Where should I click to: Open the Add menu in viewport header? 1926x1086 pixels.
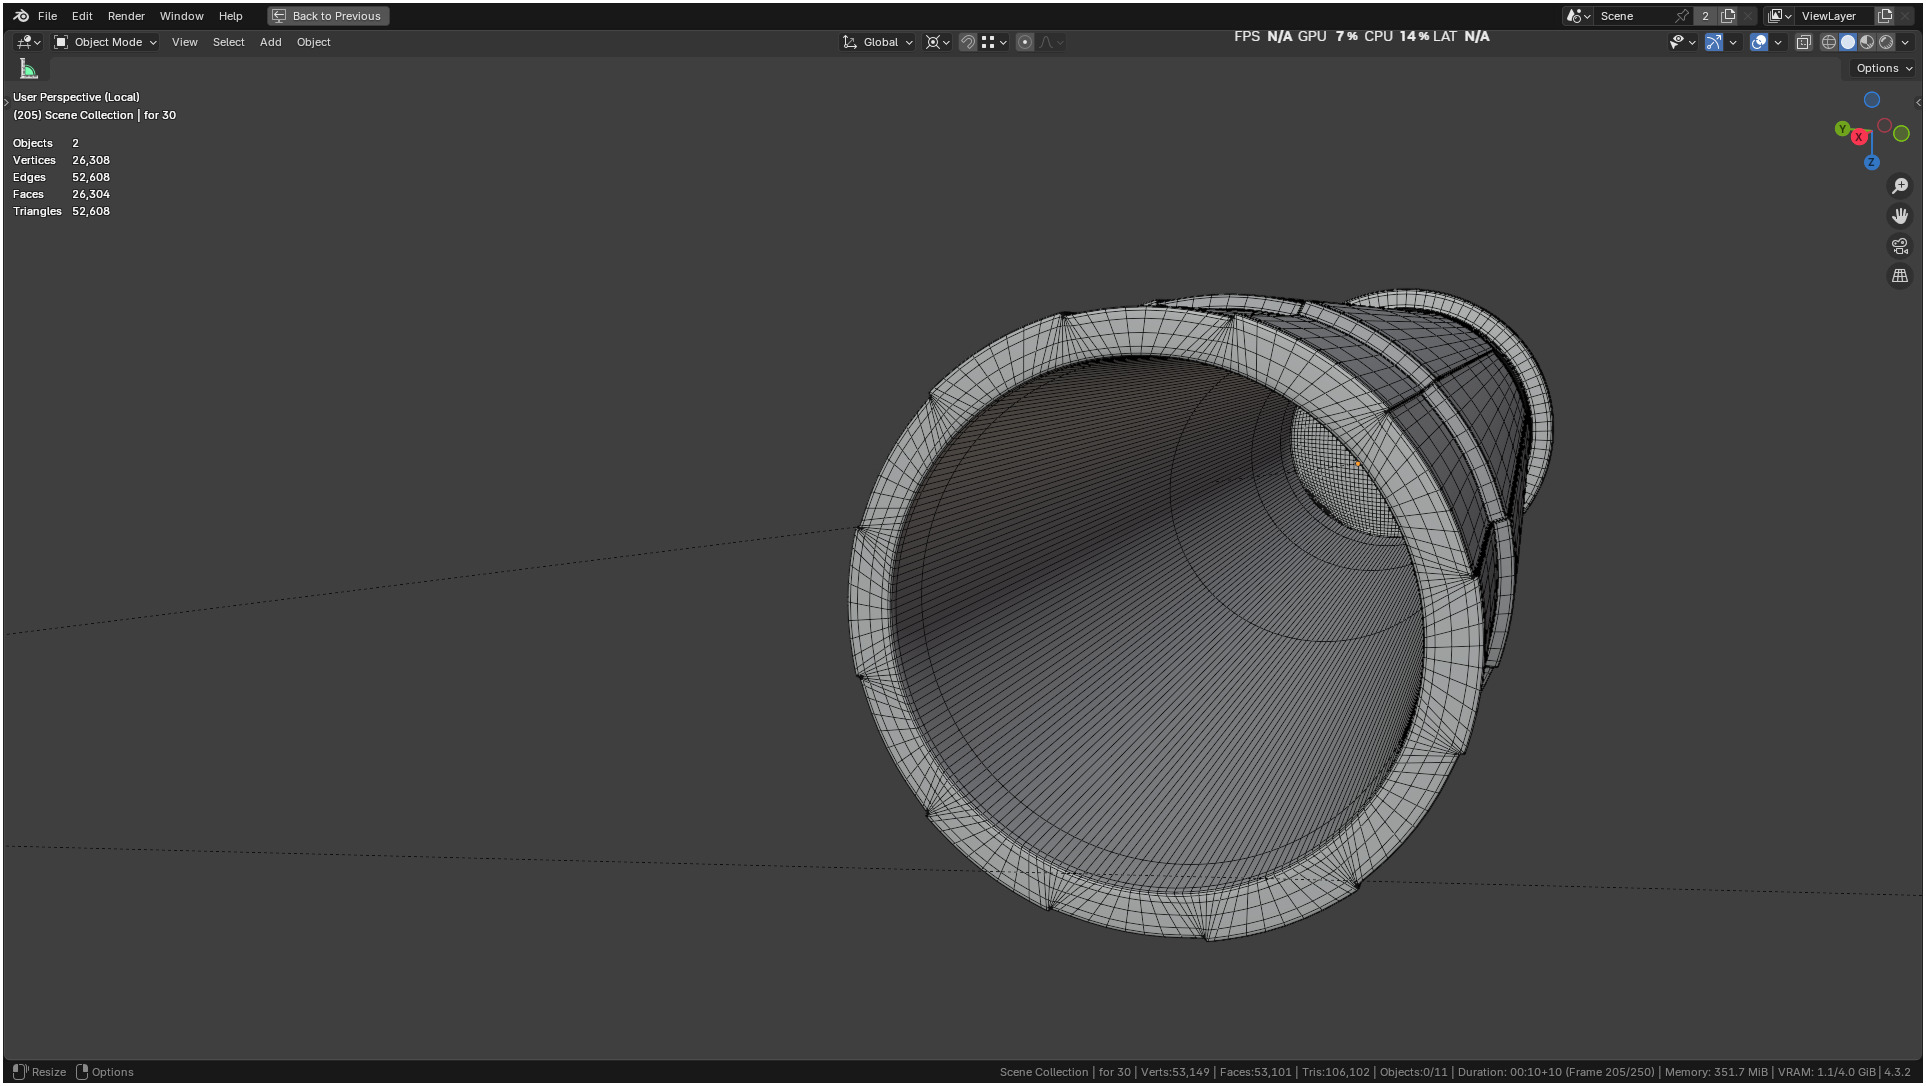pyautogui.click(x=270, y=42)
